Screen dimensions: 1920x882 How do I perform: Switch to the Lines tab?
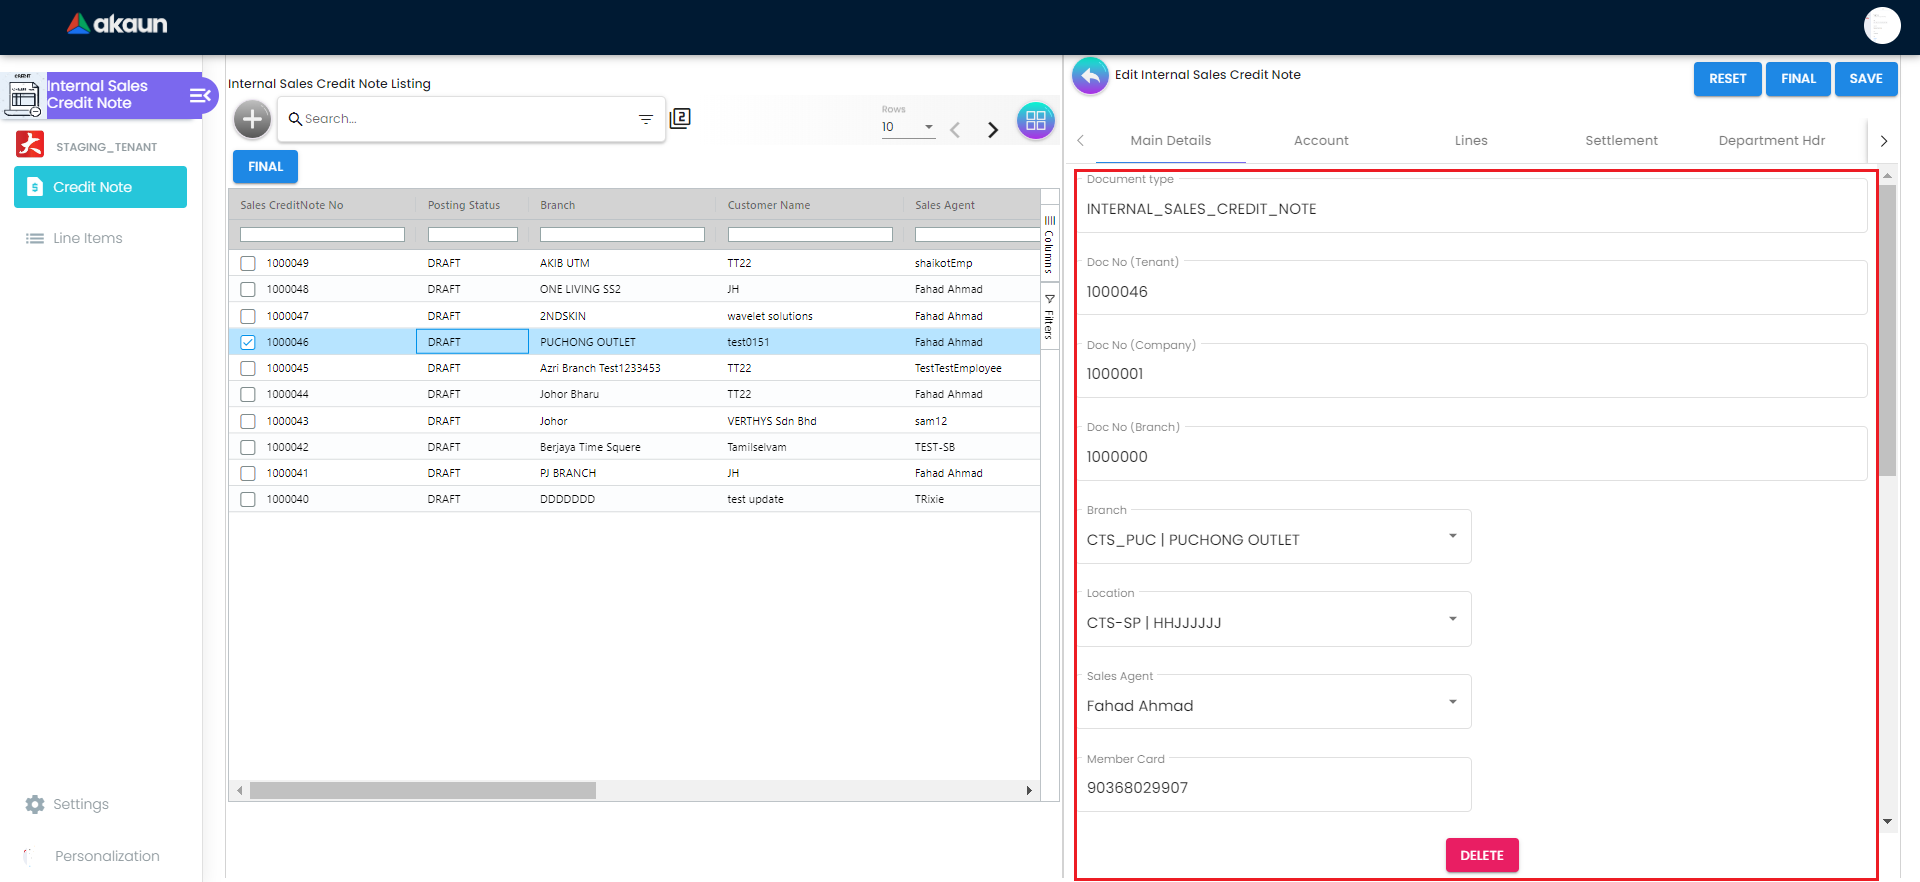pos(1470,141)
